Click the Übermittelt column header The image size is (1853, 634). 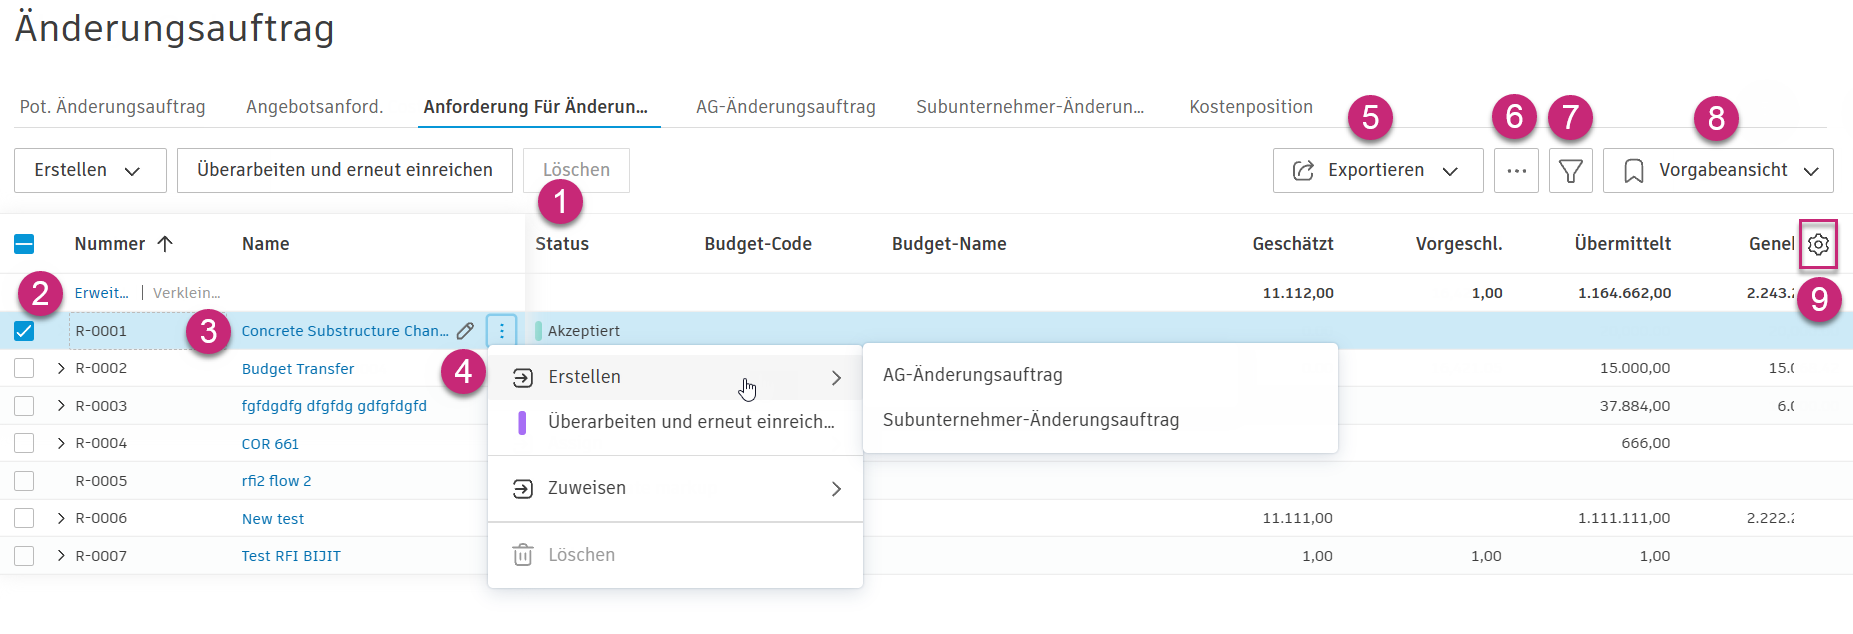tap(1622, 244)
